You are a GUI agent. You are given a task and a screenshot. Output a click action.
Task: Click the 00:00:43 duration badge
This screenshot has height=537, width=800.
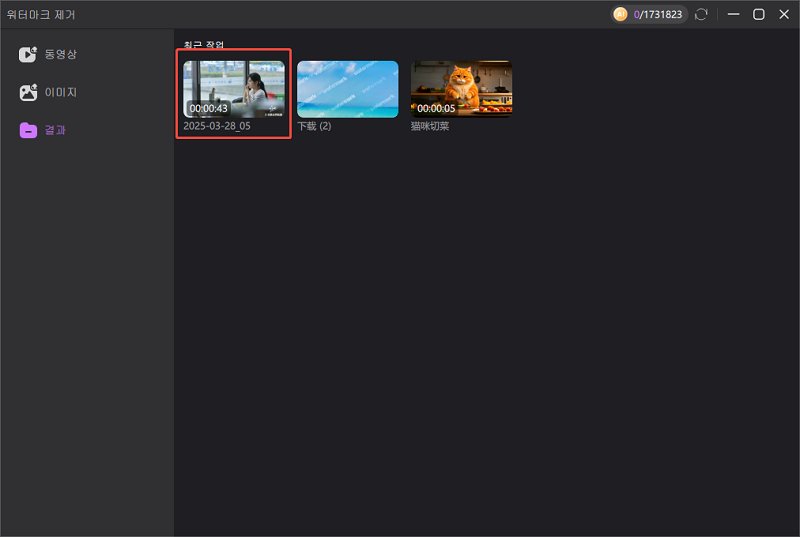209,108
